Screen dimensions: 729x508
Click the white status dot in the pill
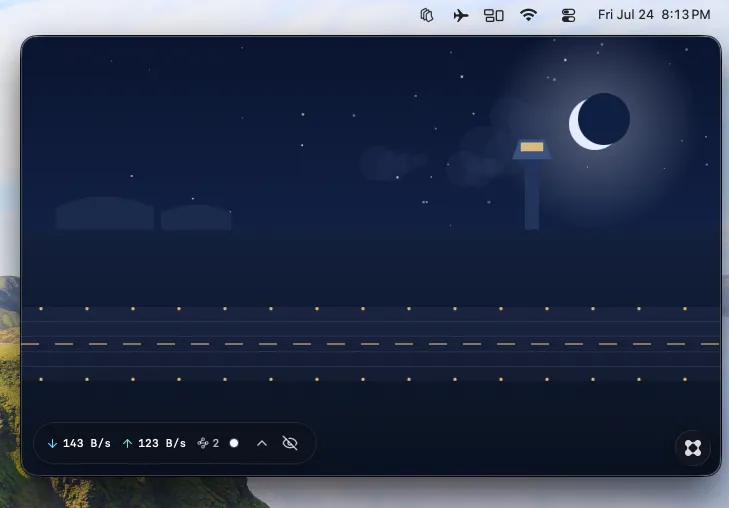coord(234,443)
